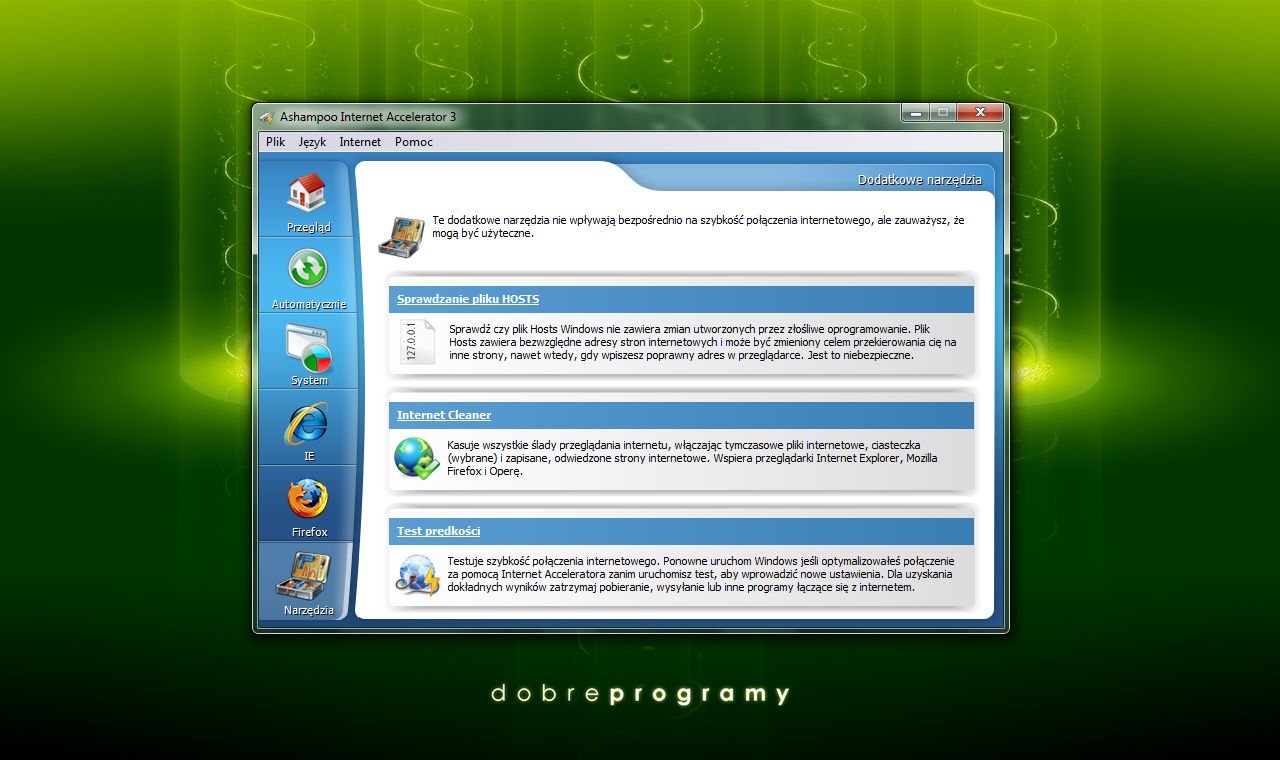Close the Ashampoo Internet Accelerator window
The height and width of the screenshot is (760, 1280).
[980, 112]
